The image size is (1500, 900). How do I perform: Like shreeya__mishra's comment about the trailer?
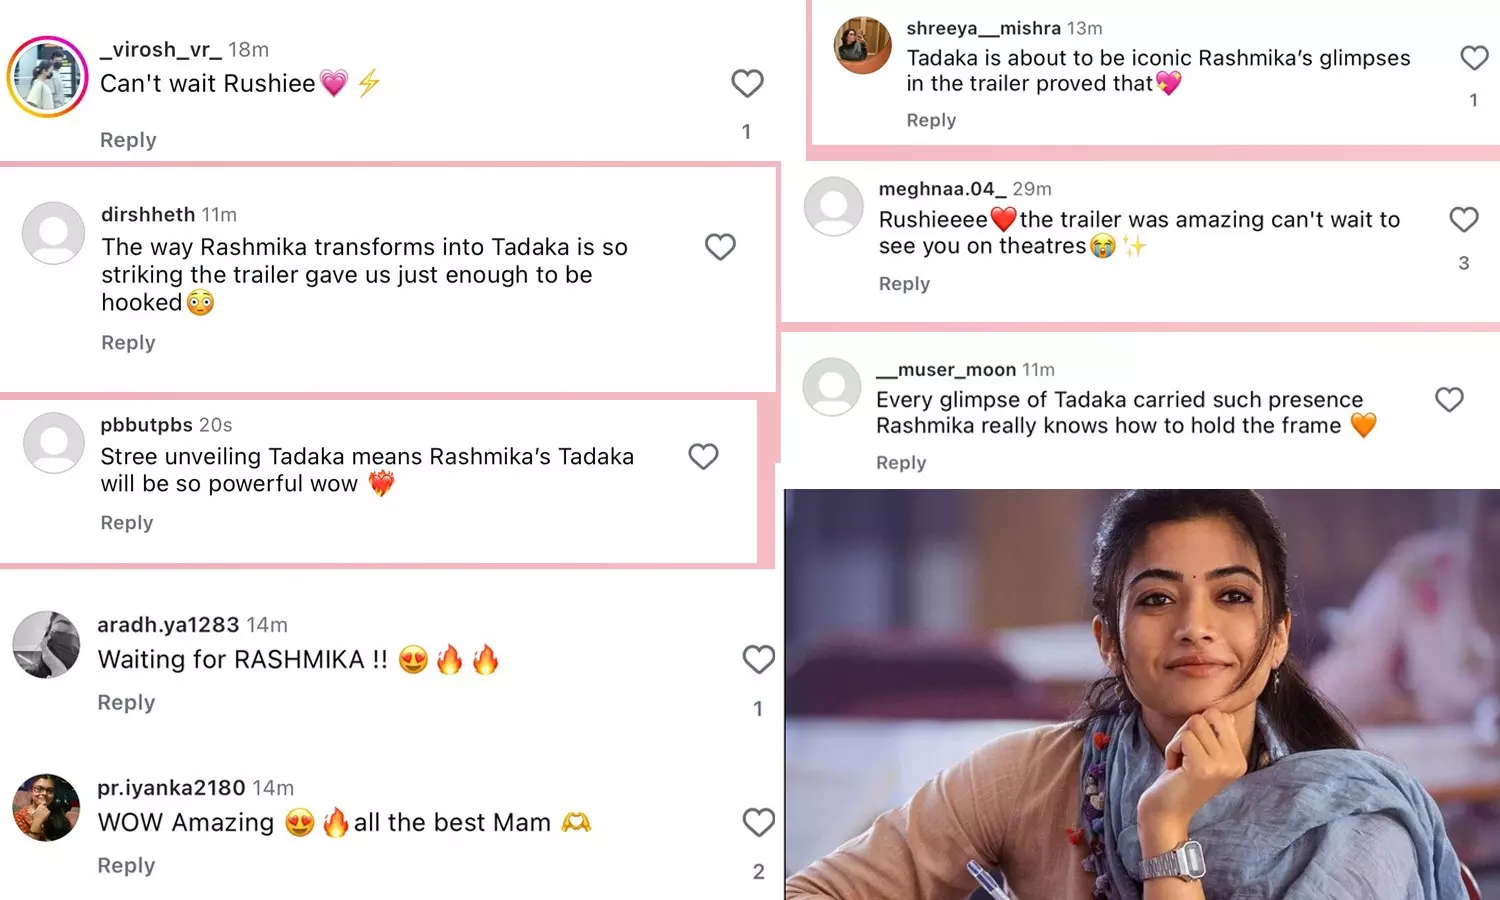(x=1474, y=58)
